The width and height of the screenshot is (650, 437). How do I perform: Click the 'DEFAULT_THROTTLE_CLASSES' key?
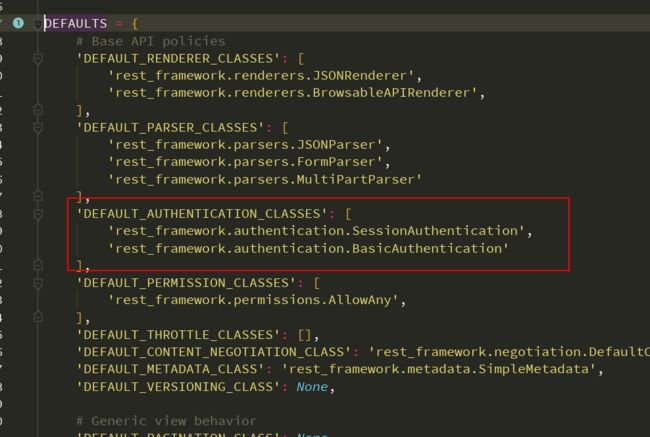pos(178,335)
